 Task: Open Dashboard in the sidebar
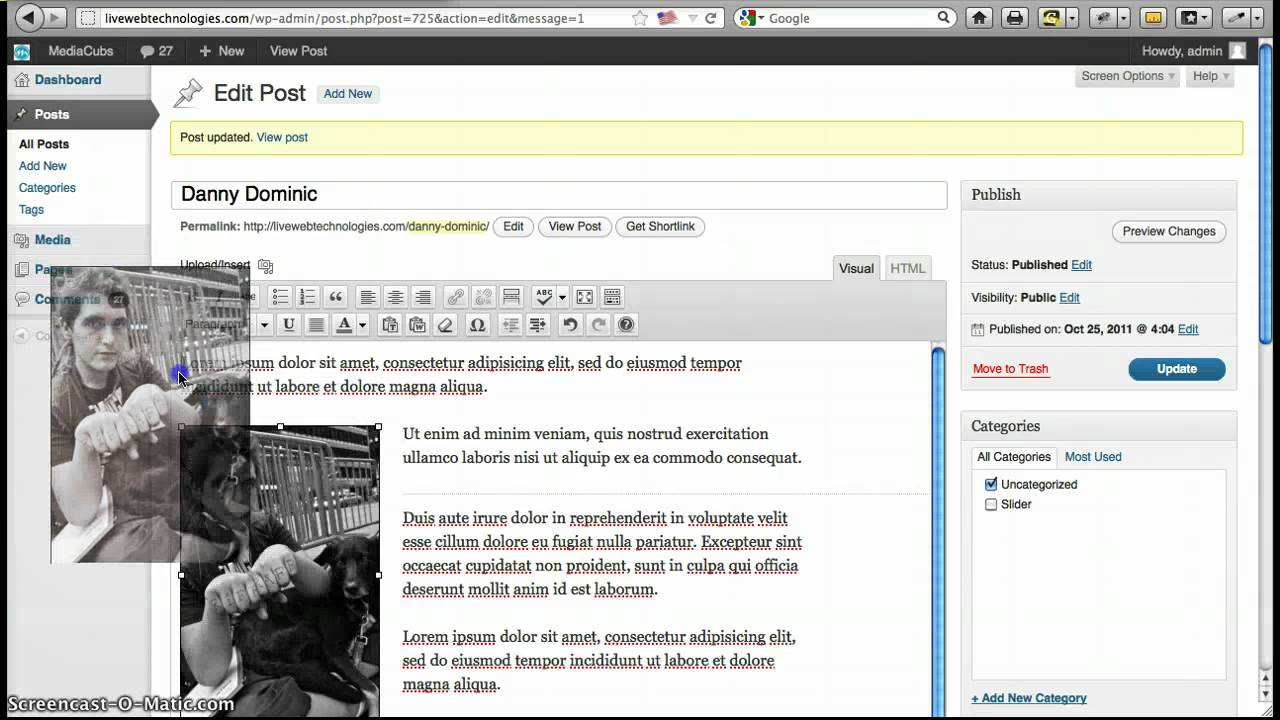[68, 80]
